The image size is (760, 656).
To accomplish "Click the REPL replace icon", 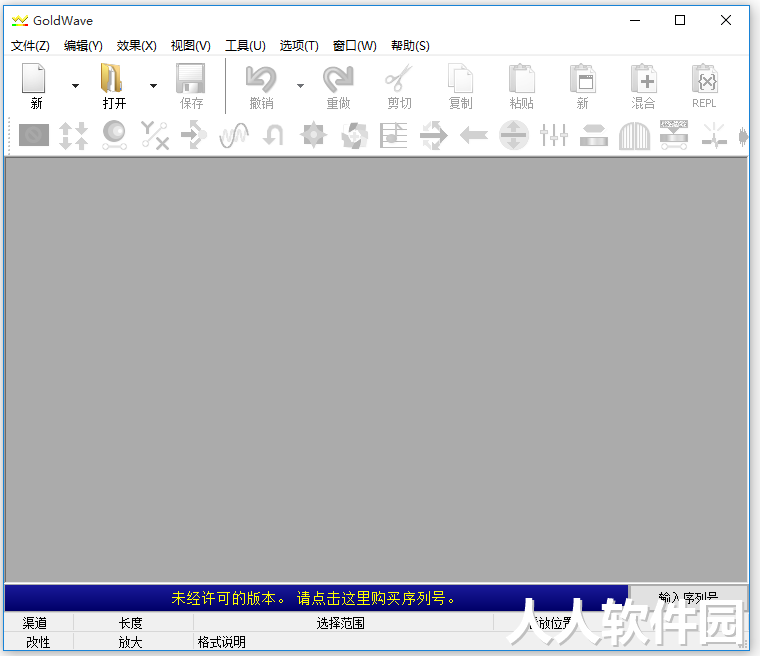I will [704, 78].
